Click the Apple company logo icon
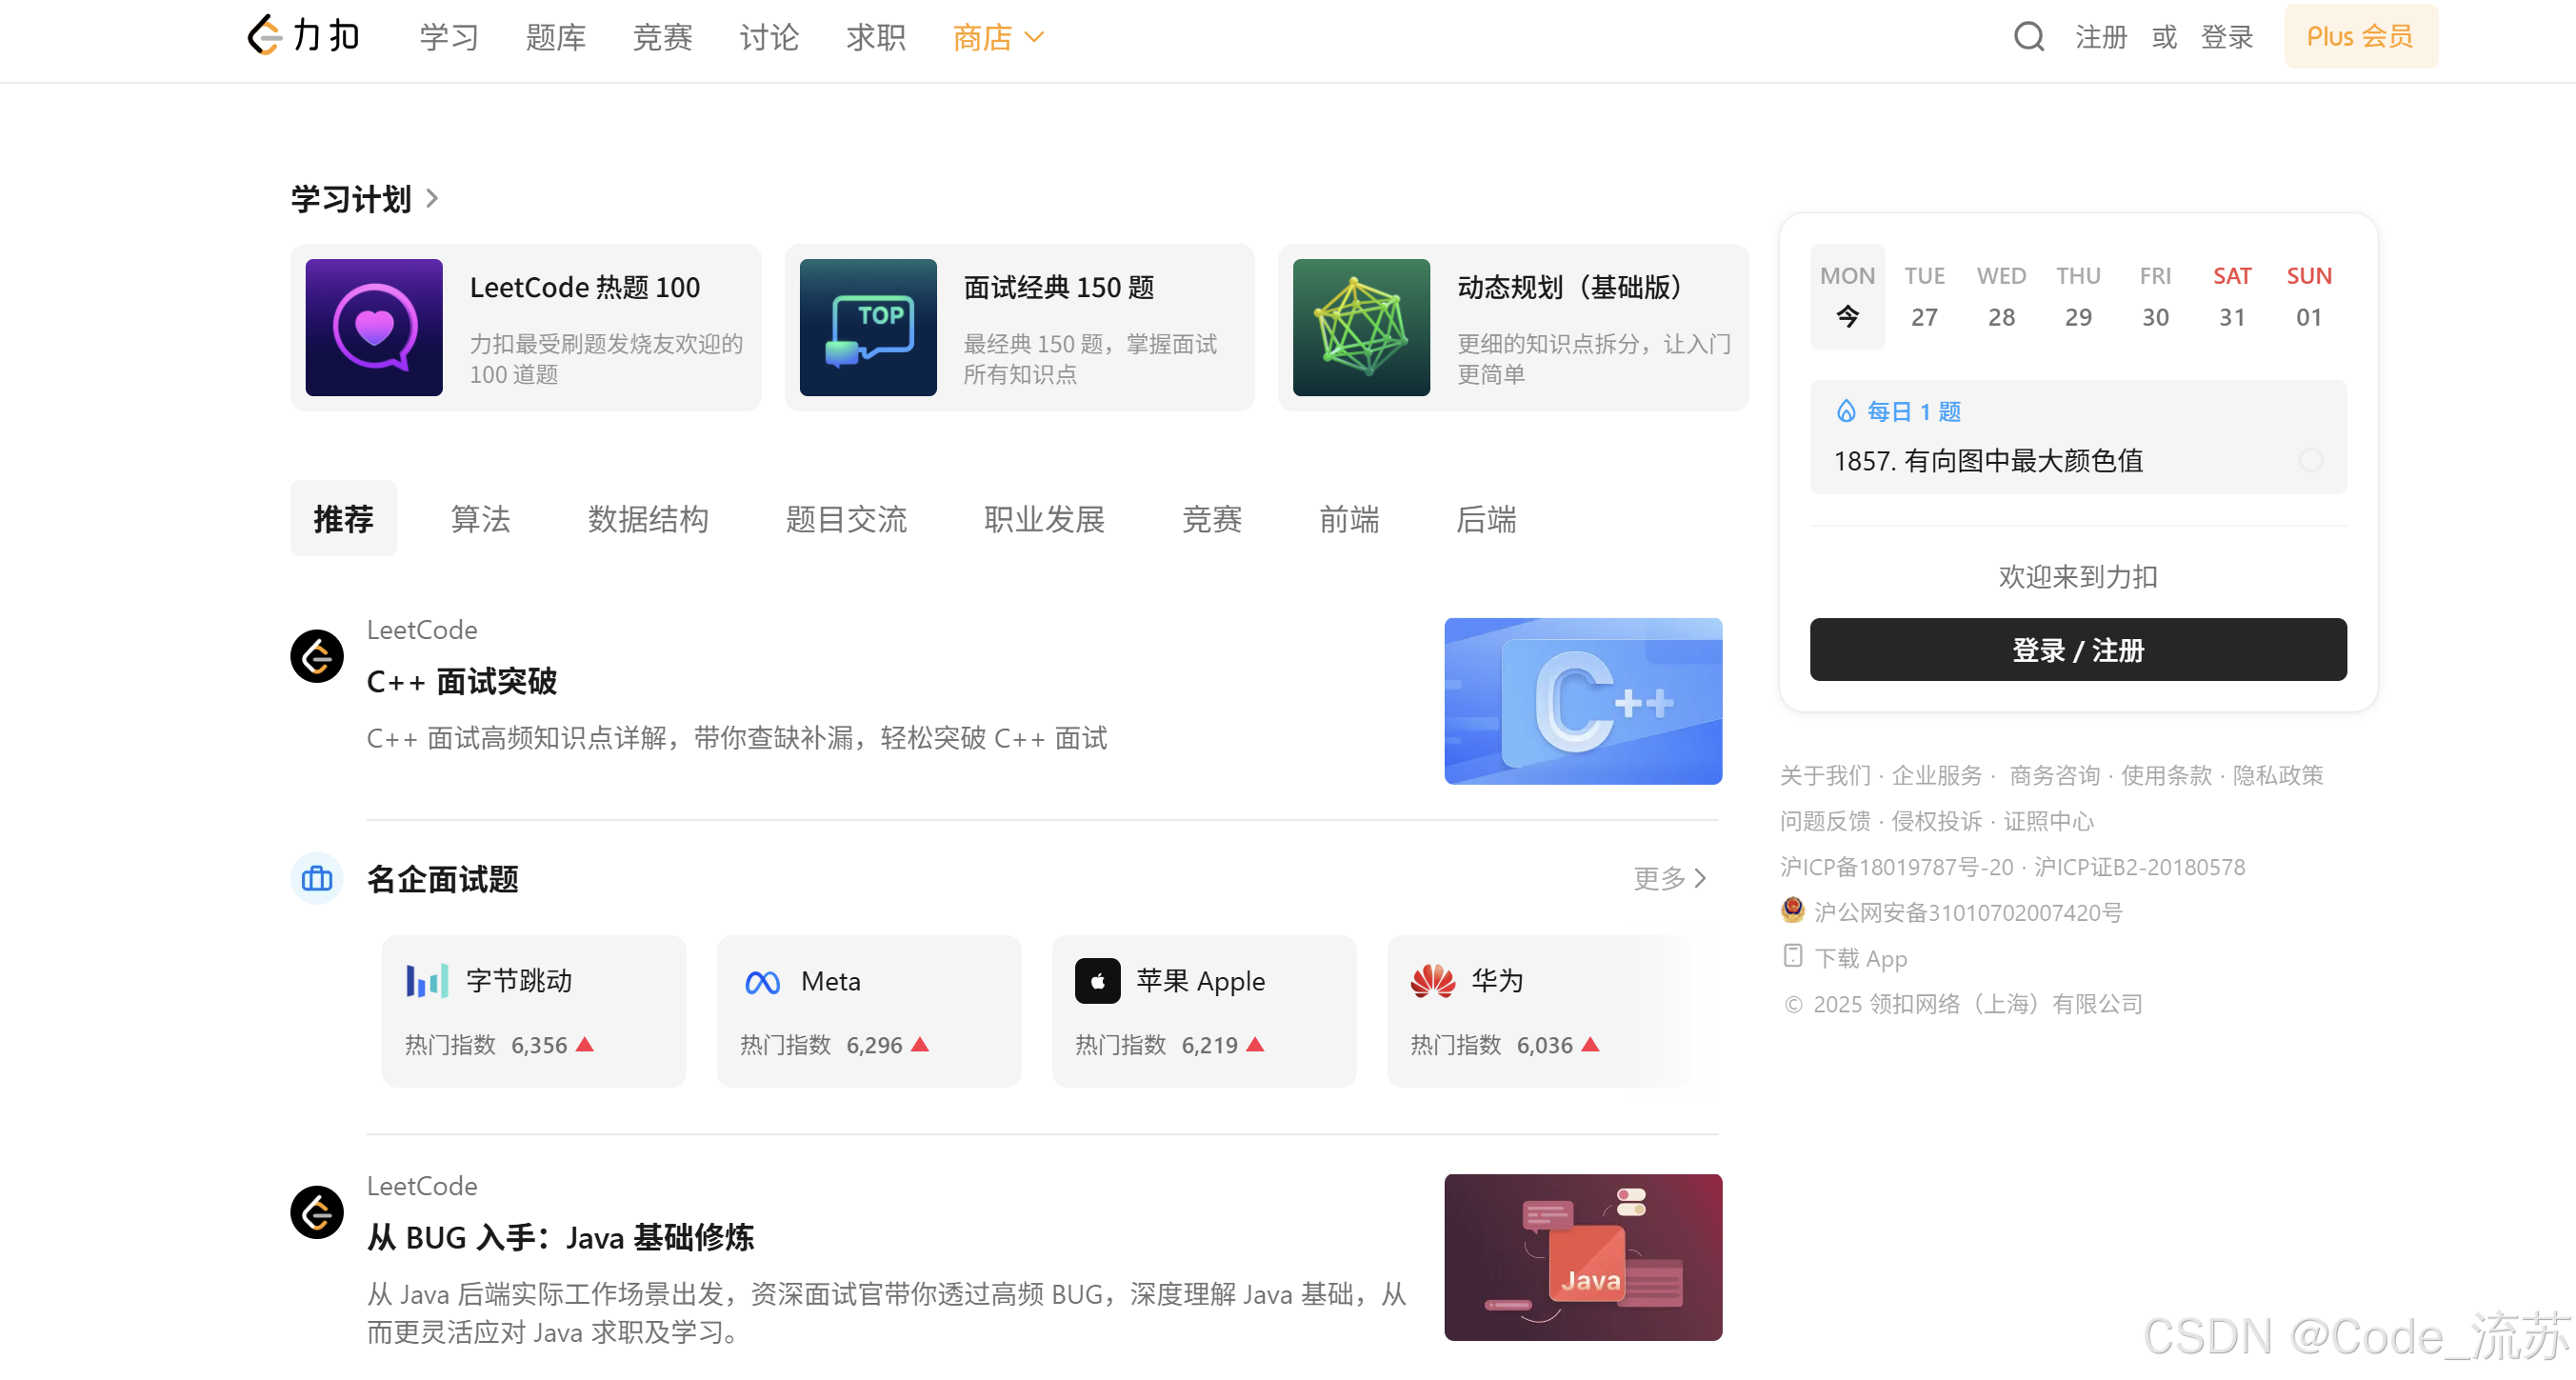2576x1380 pixels. (1097, 981)
